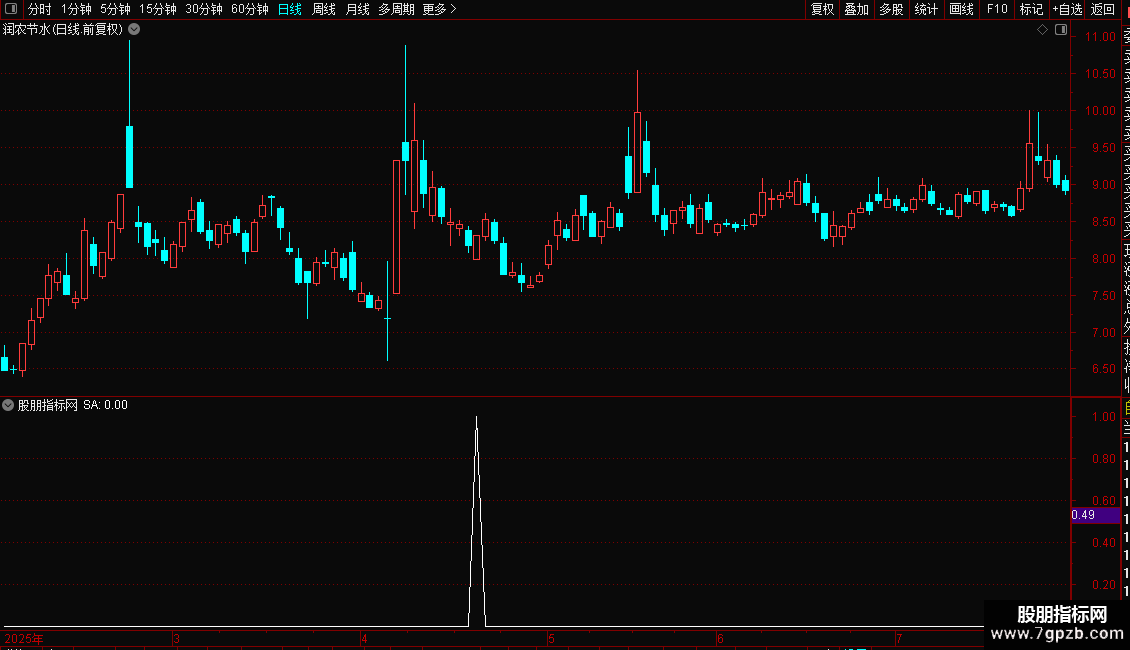The width and height of the screenshot is (1130, 650).
Task: Click the 叠加 overlay button
Action: pyautogui.click(x=857, y=9)
